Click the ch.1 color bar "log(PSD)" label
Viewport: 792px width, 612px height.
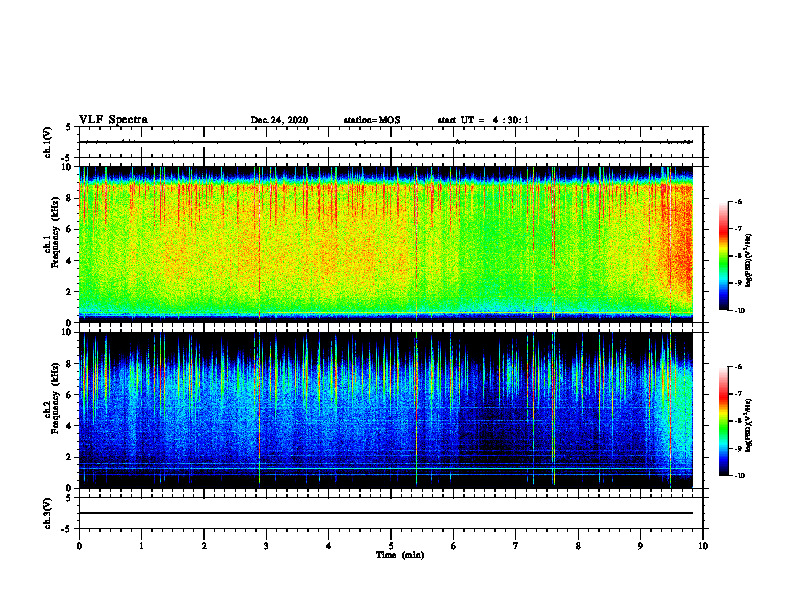tap(749, 261)
